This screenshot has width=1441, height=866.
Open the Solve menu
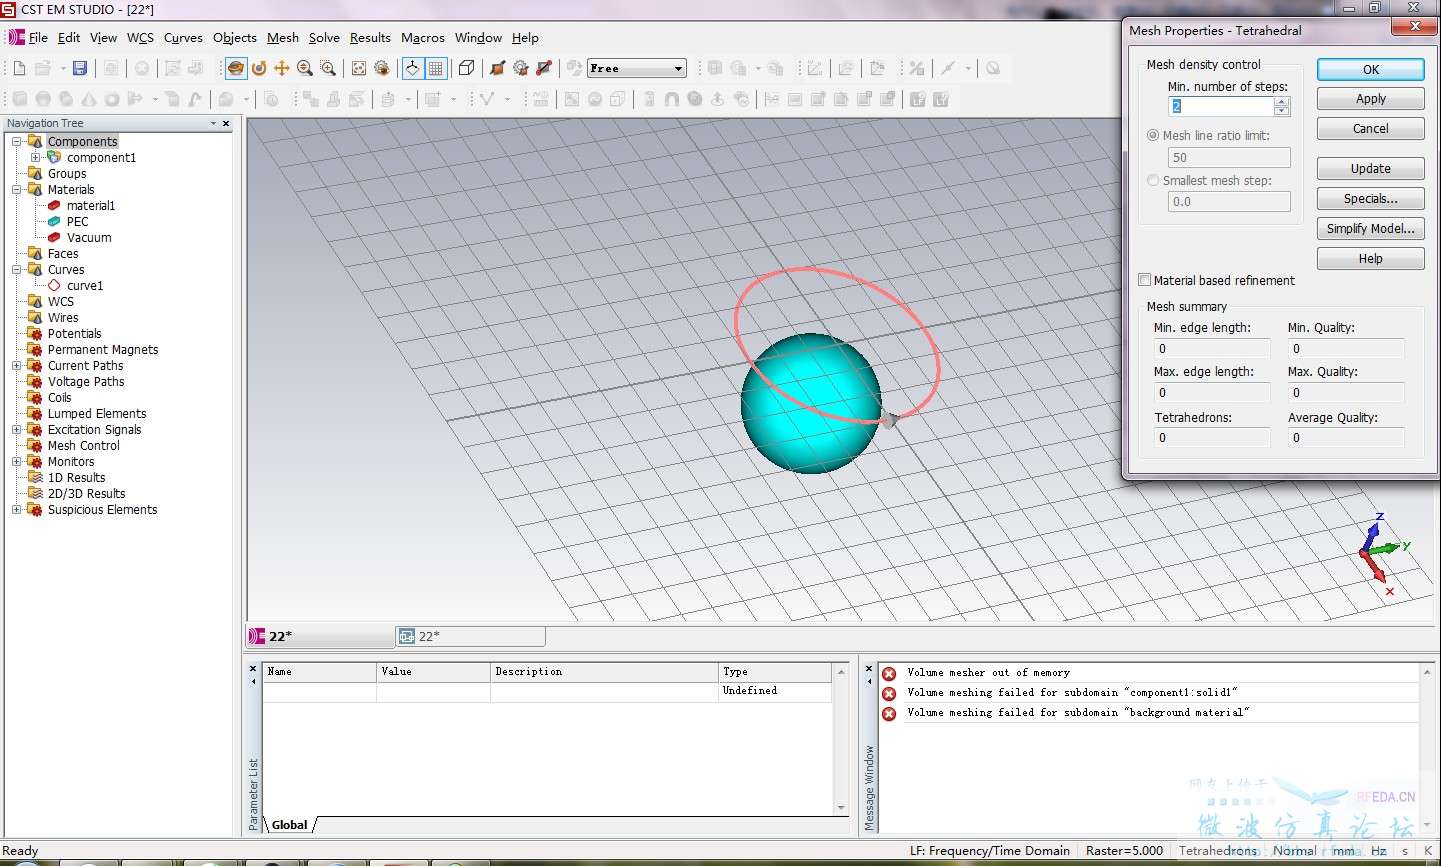point(324,37)
